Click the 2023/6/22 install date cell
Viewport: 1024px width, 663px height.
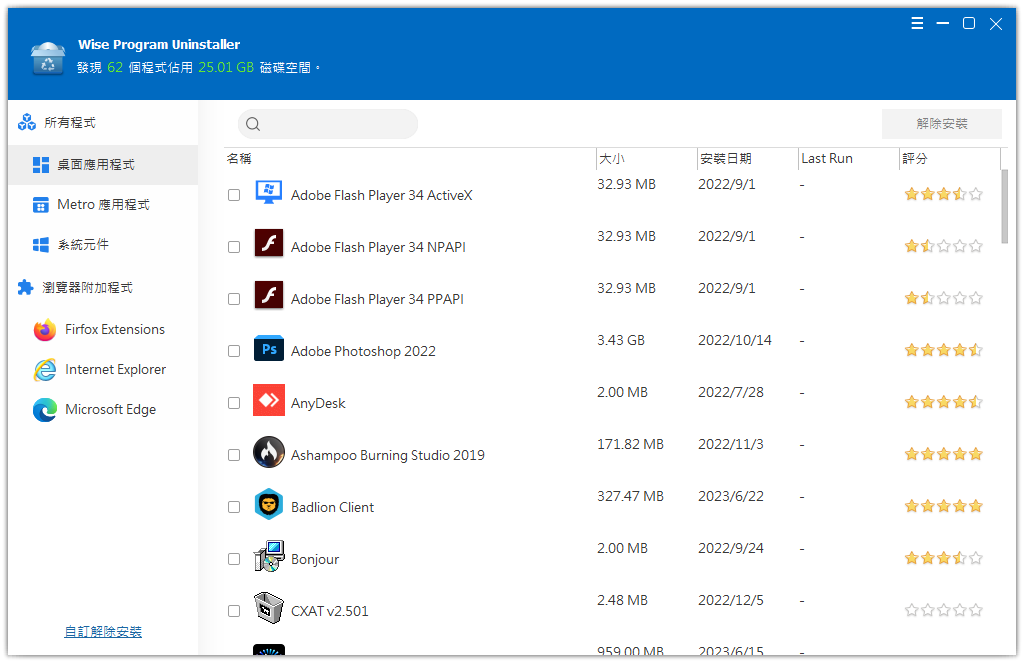click(731, 496)
